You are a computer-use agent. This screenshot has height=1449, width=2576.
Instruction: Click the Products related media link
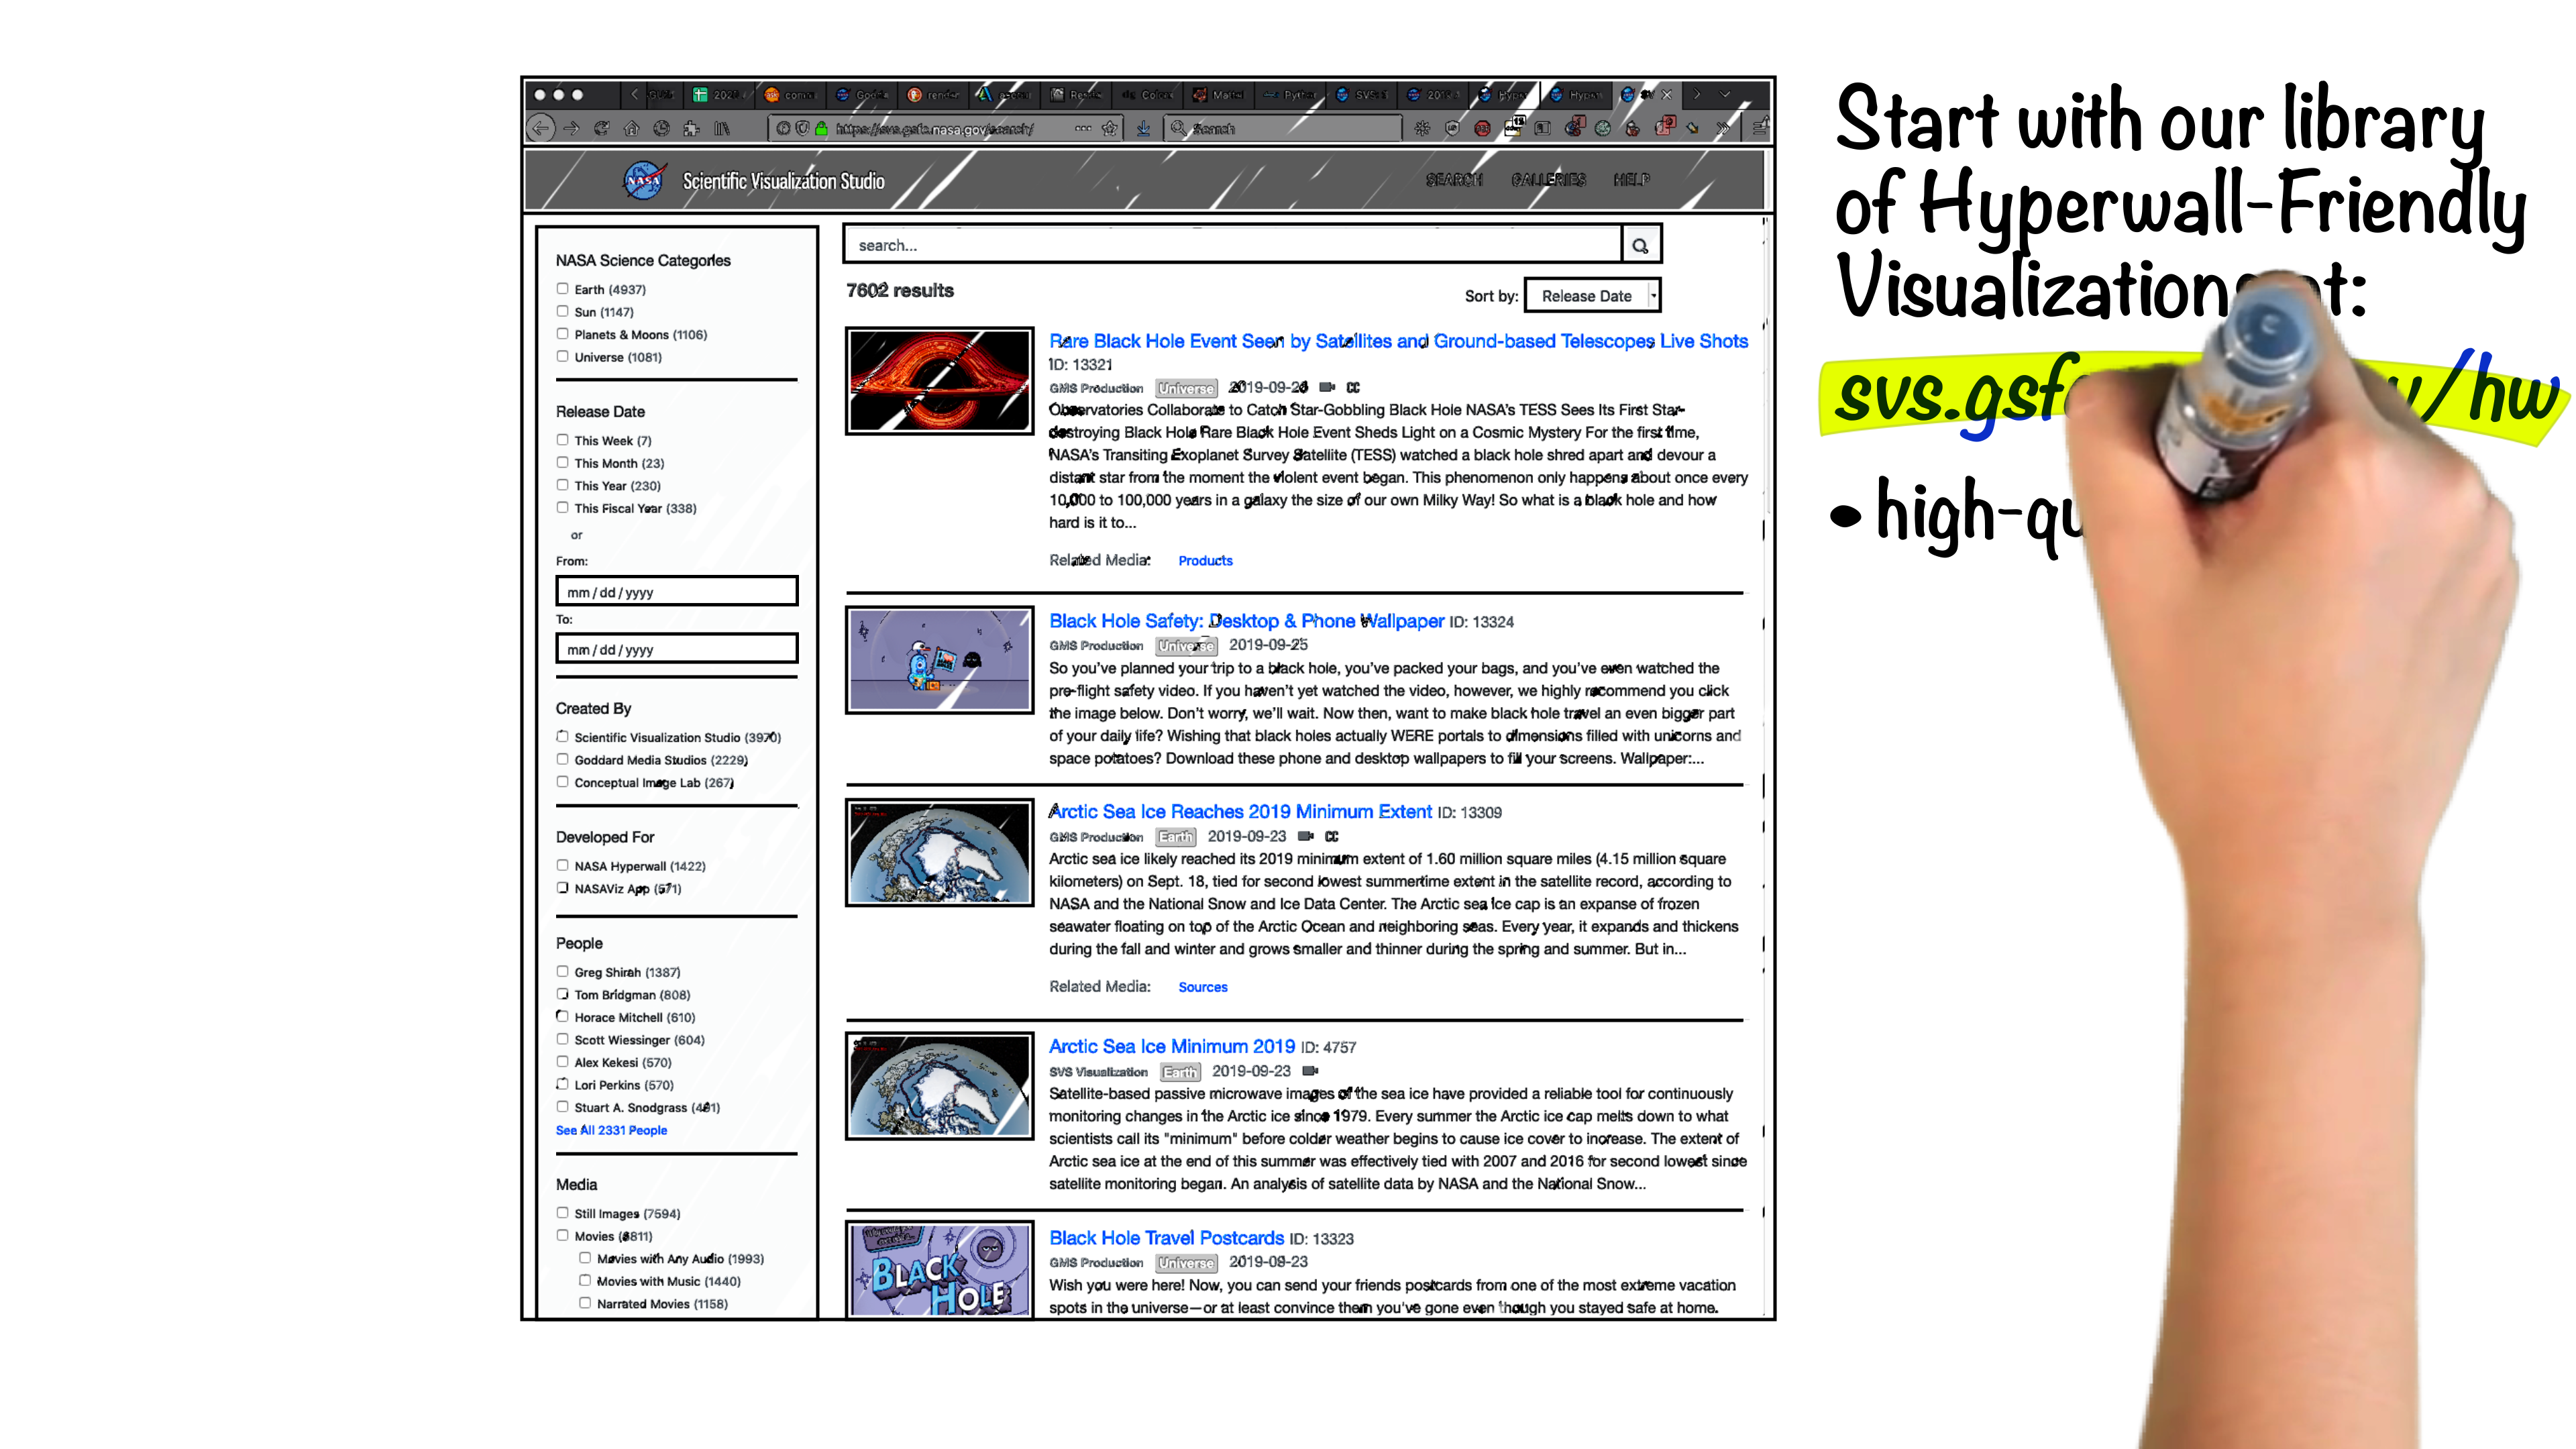(1205, 561)
